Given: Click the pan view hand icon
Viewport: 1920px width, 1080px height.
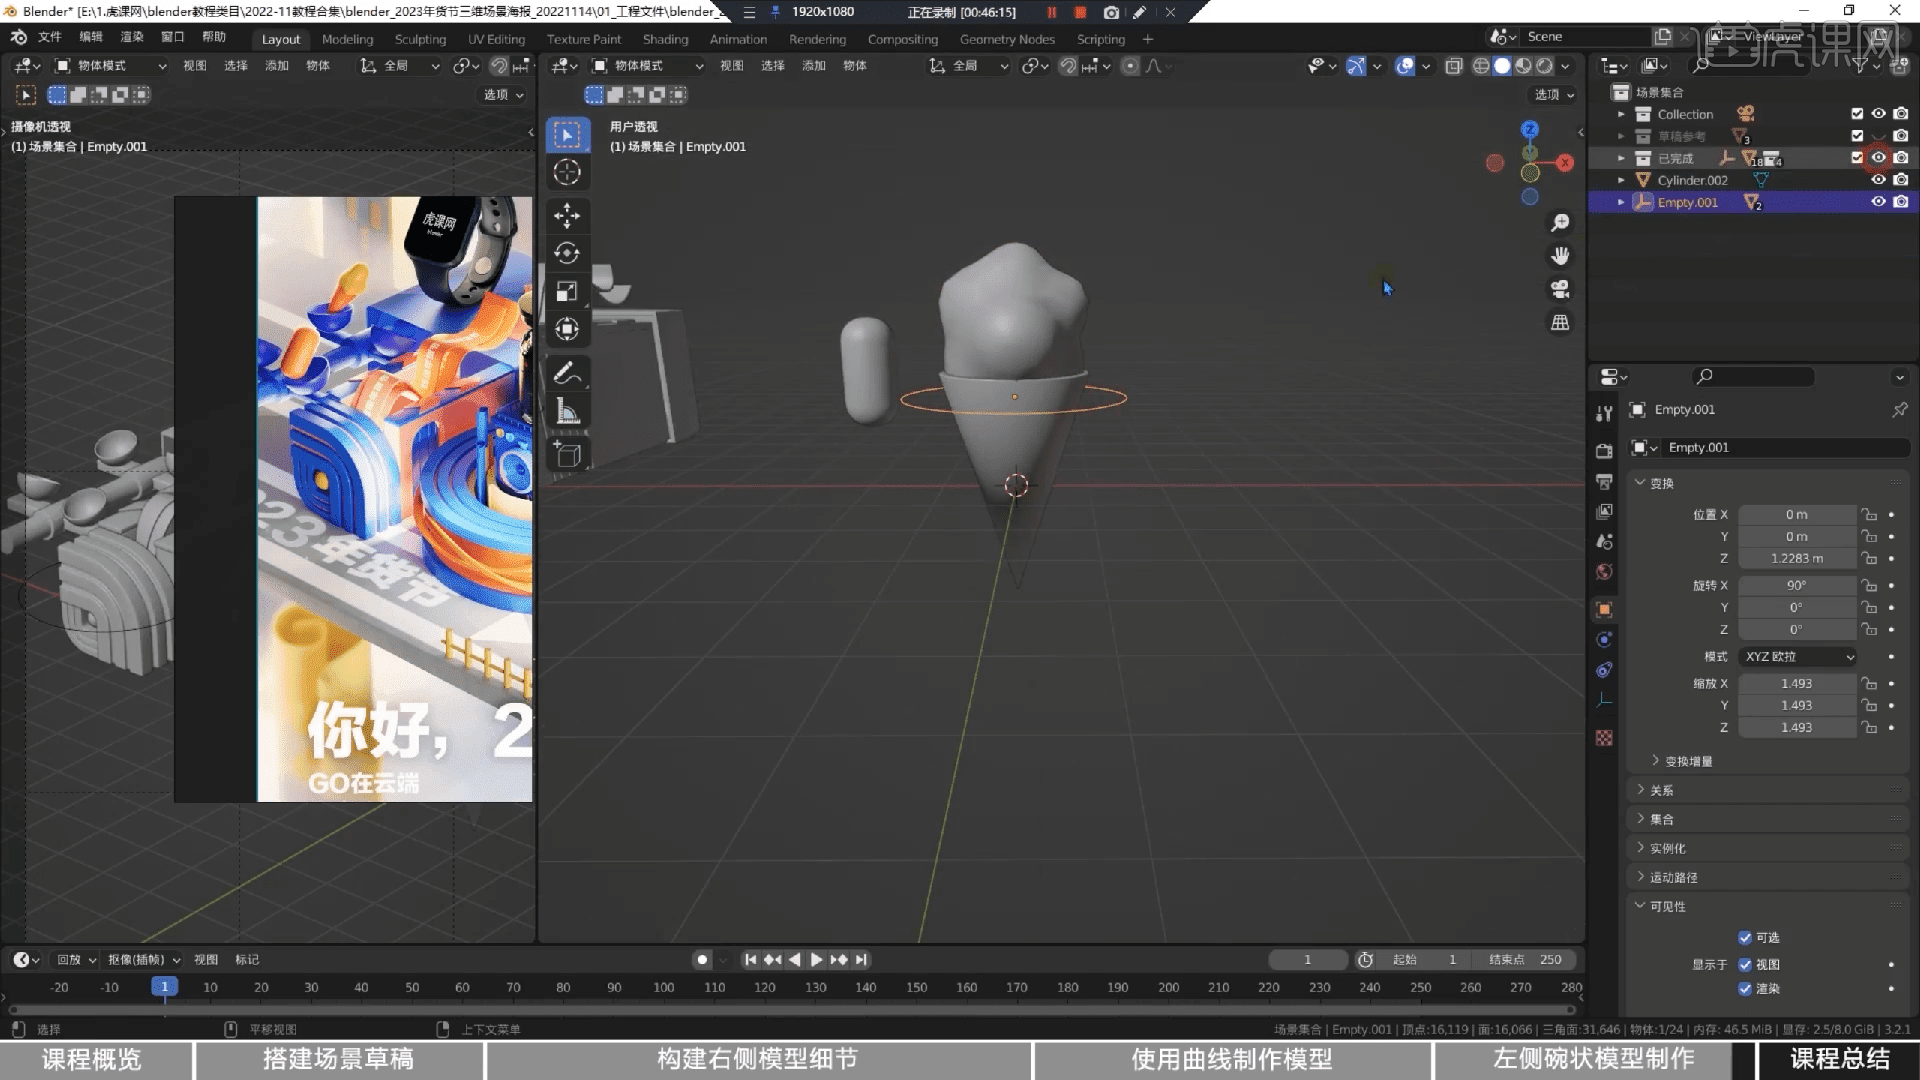Looking at the screenshot, I should pyautogui.click(x=1560, y=256).
